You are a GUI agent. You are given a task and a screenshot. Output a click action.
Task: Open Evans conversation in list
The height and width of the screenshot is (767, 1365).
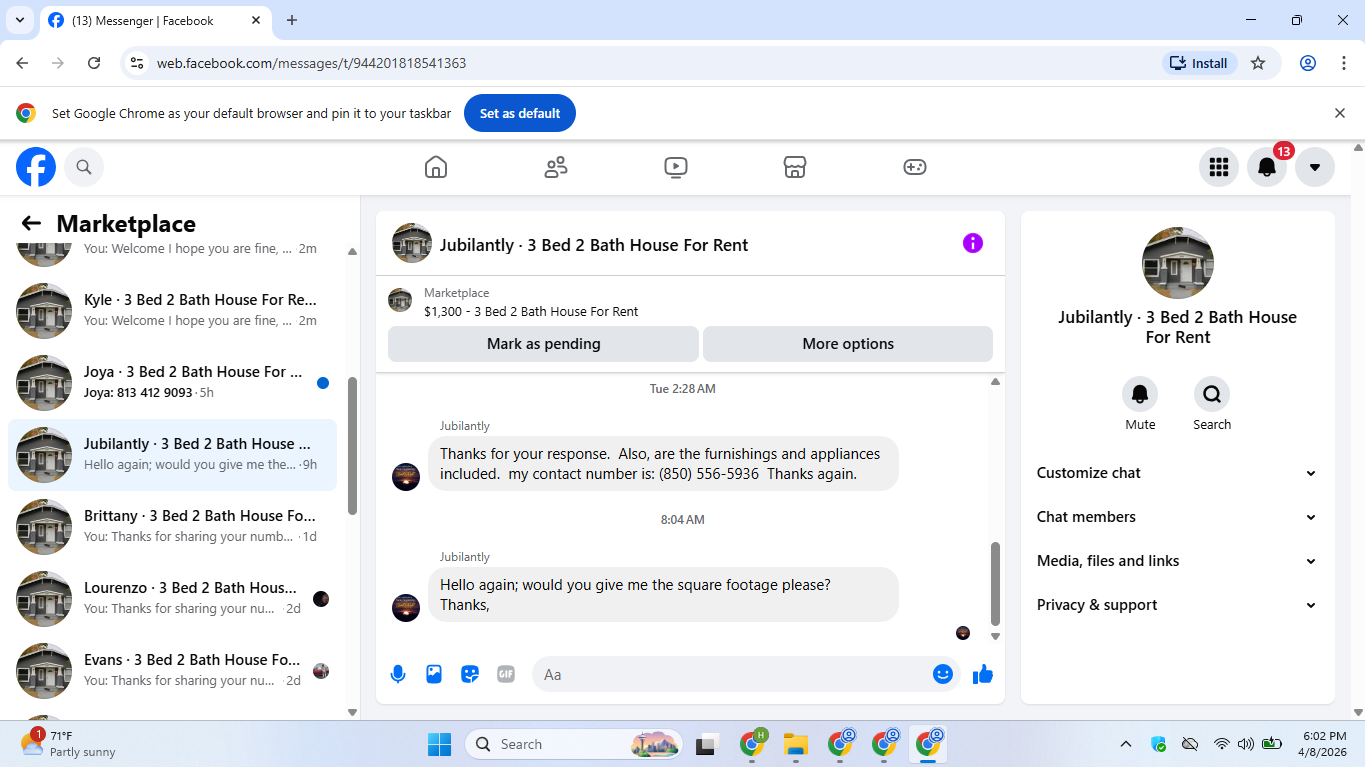[x=172, y=671]
